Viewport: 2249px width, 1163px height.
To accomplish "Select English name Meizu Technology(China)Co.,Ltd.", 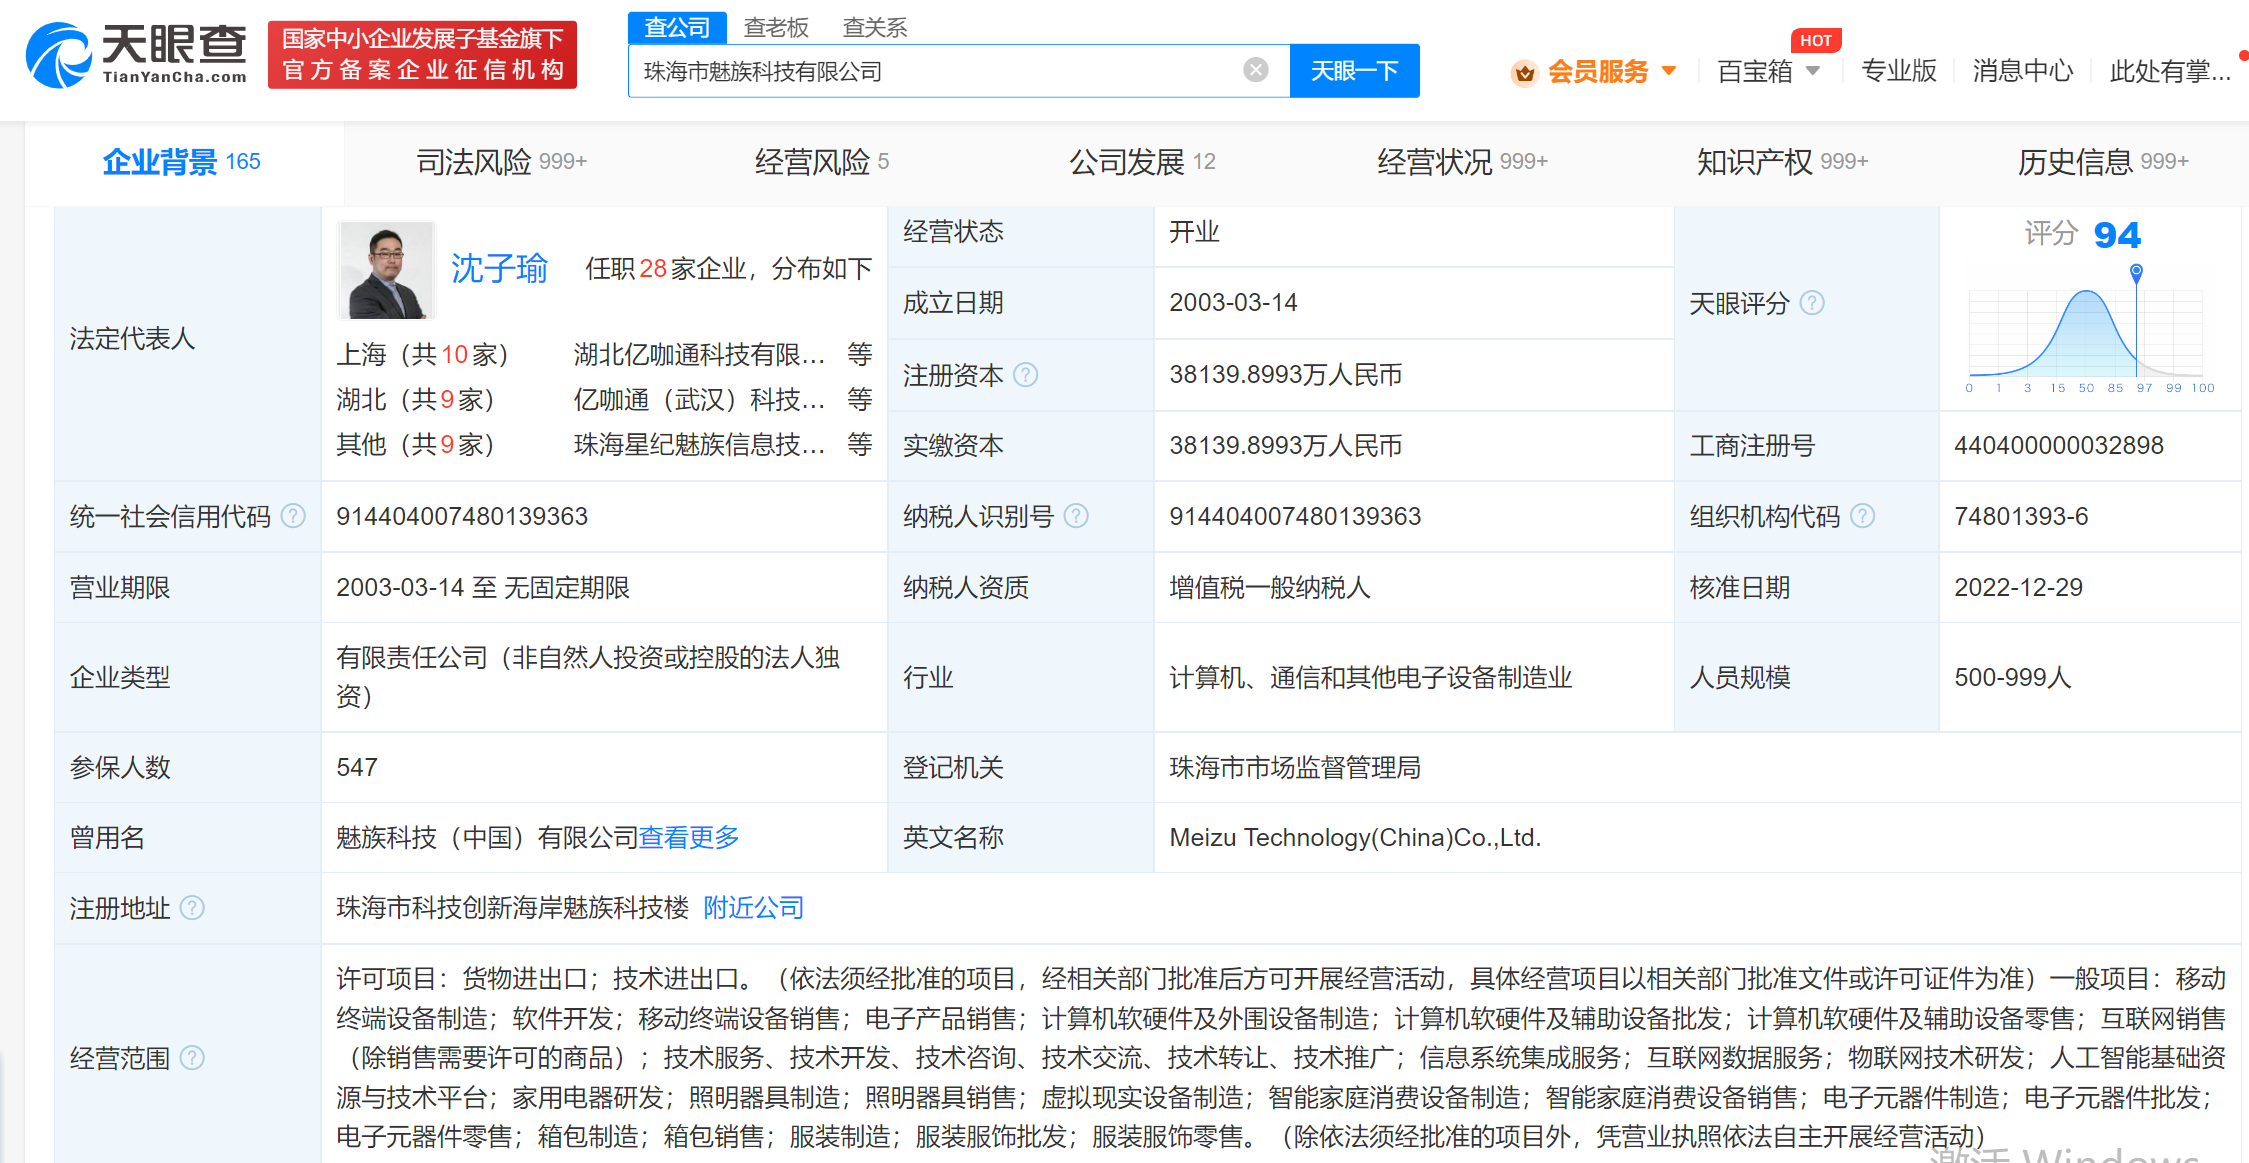I will tap(1355, 838).
